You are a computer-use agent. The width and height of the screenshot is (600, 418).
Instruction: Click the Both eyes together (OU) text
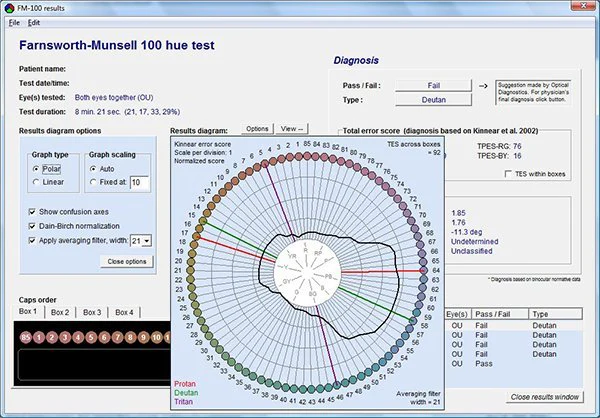[x=114, y=97]
